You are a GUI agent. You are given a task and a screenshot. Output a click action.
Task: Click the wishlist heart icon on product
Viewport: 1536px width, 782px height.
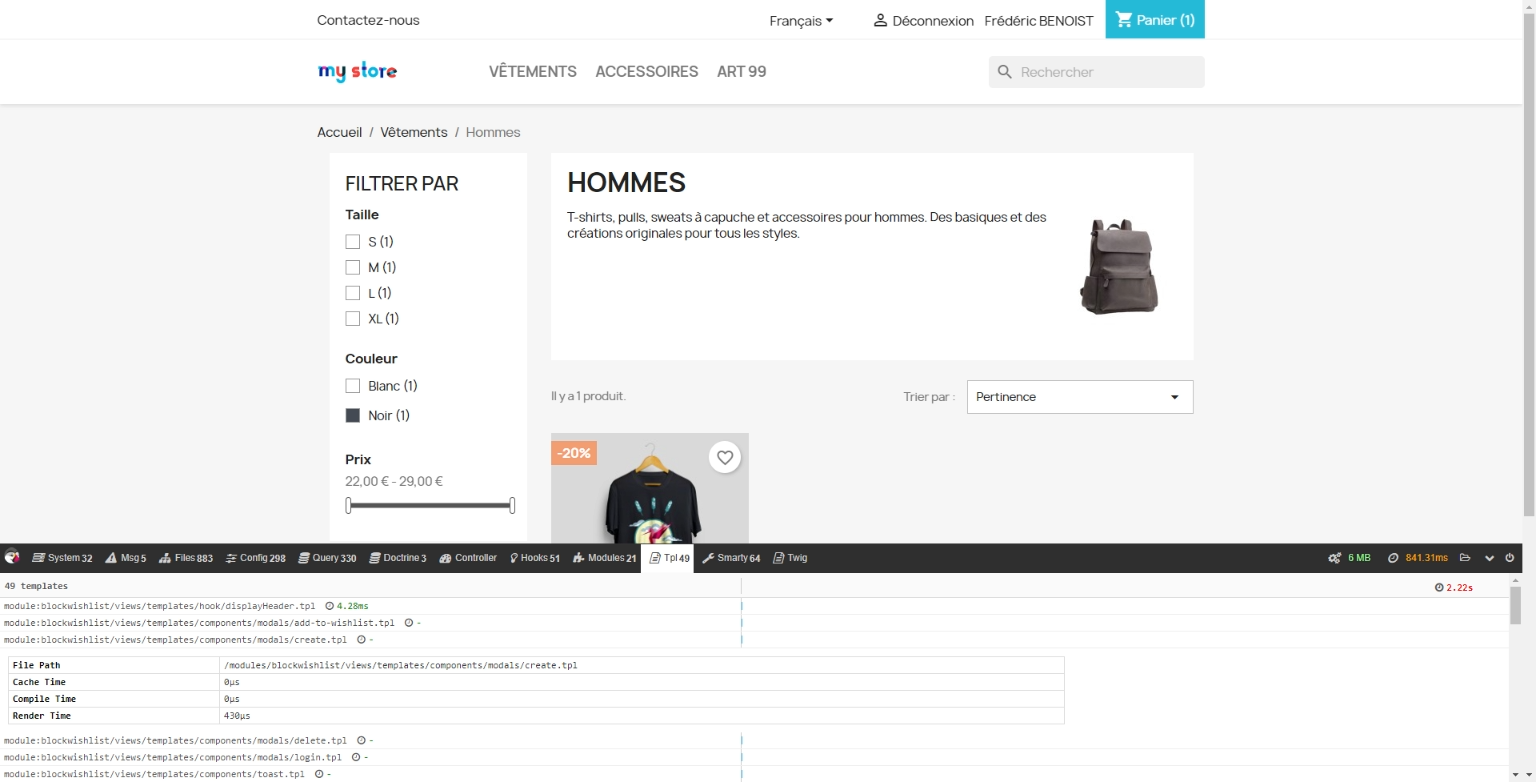point(725,457)
